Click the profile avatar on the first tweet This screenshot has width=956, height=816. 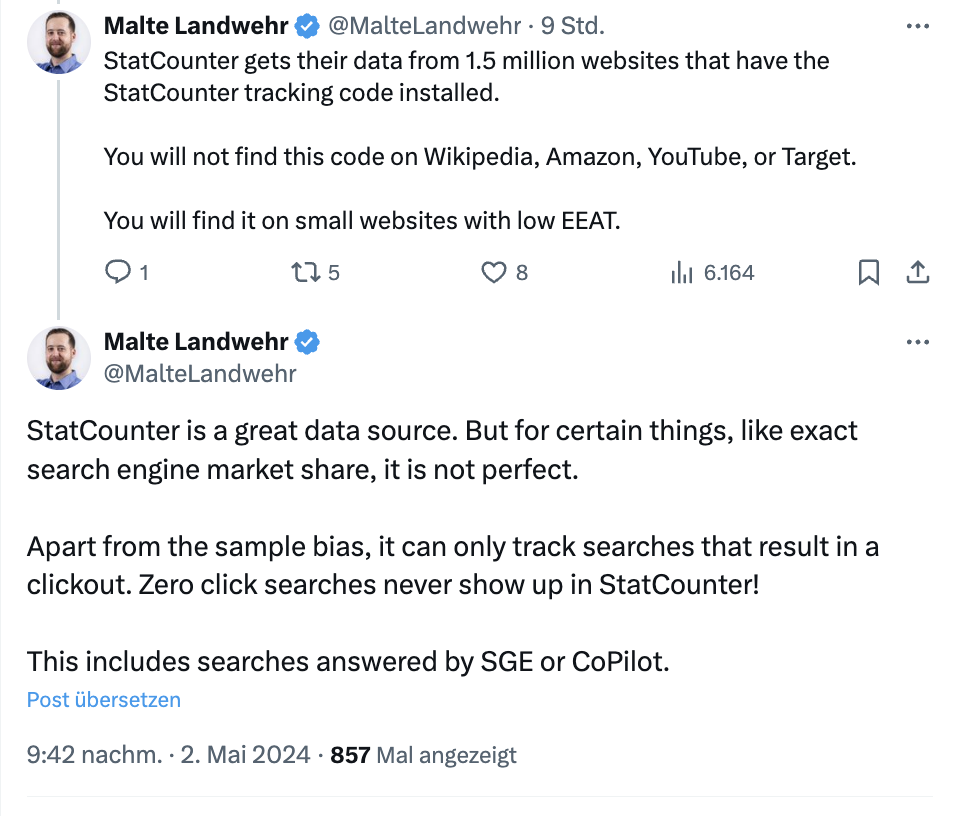coord(59,41)
